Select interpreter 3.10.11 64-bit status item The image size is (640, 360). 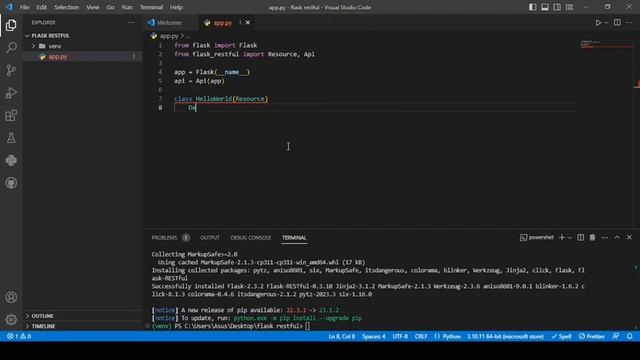tap(505, 336)
